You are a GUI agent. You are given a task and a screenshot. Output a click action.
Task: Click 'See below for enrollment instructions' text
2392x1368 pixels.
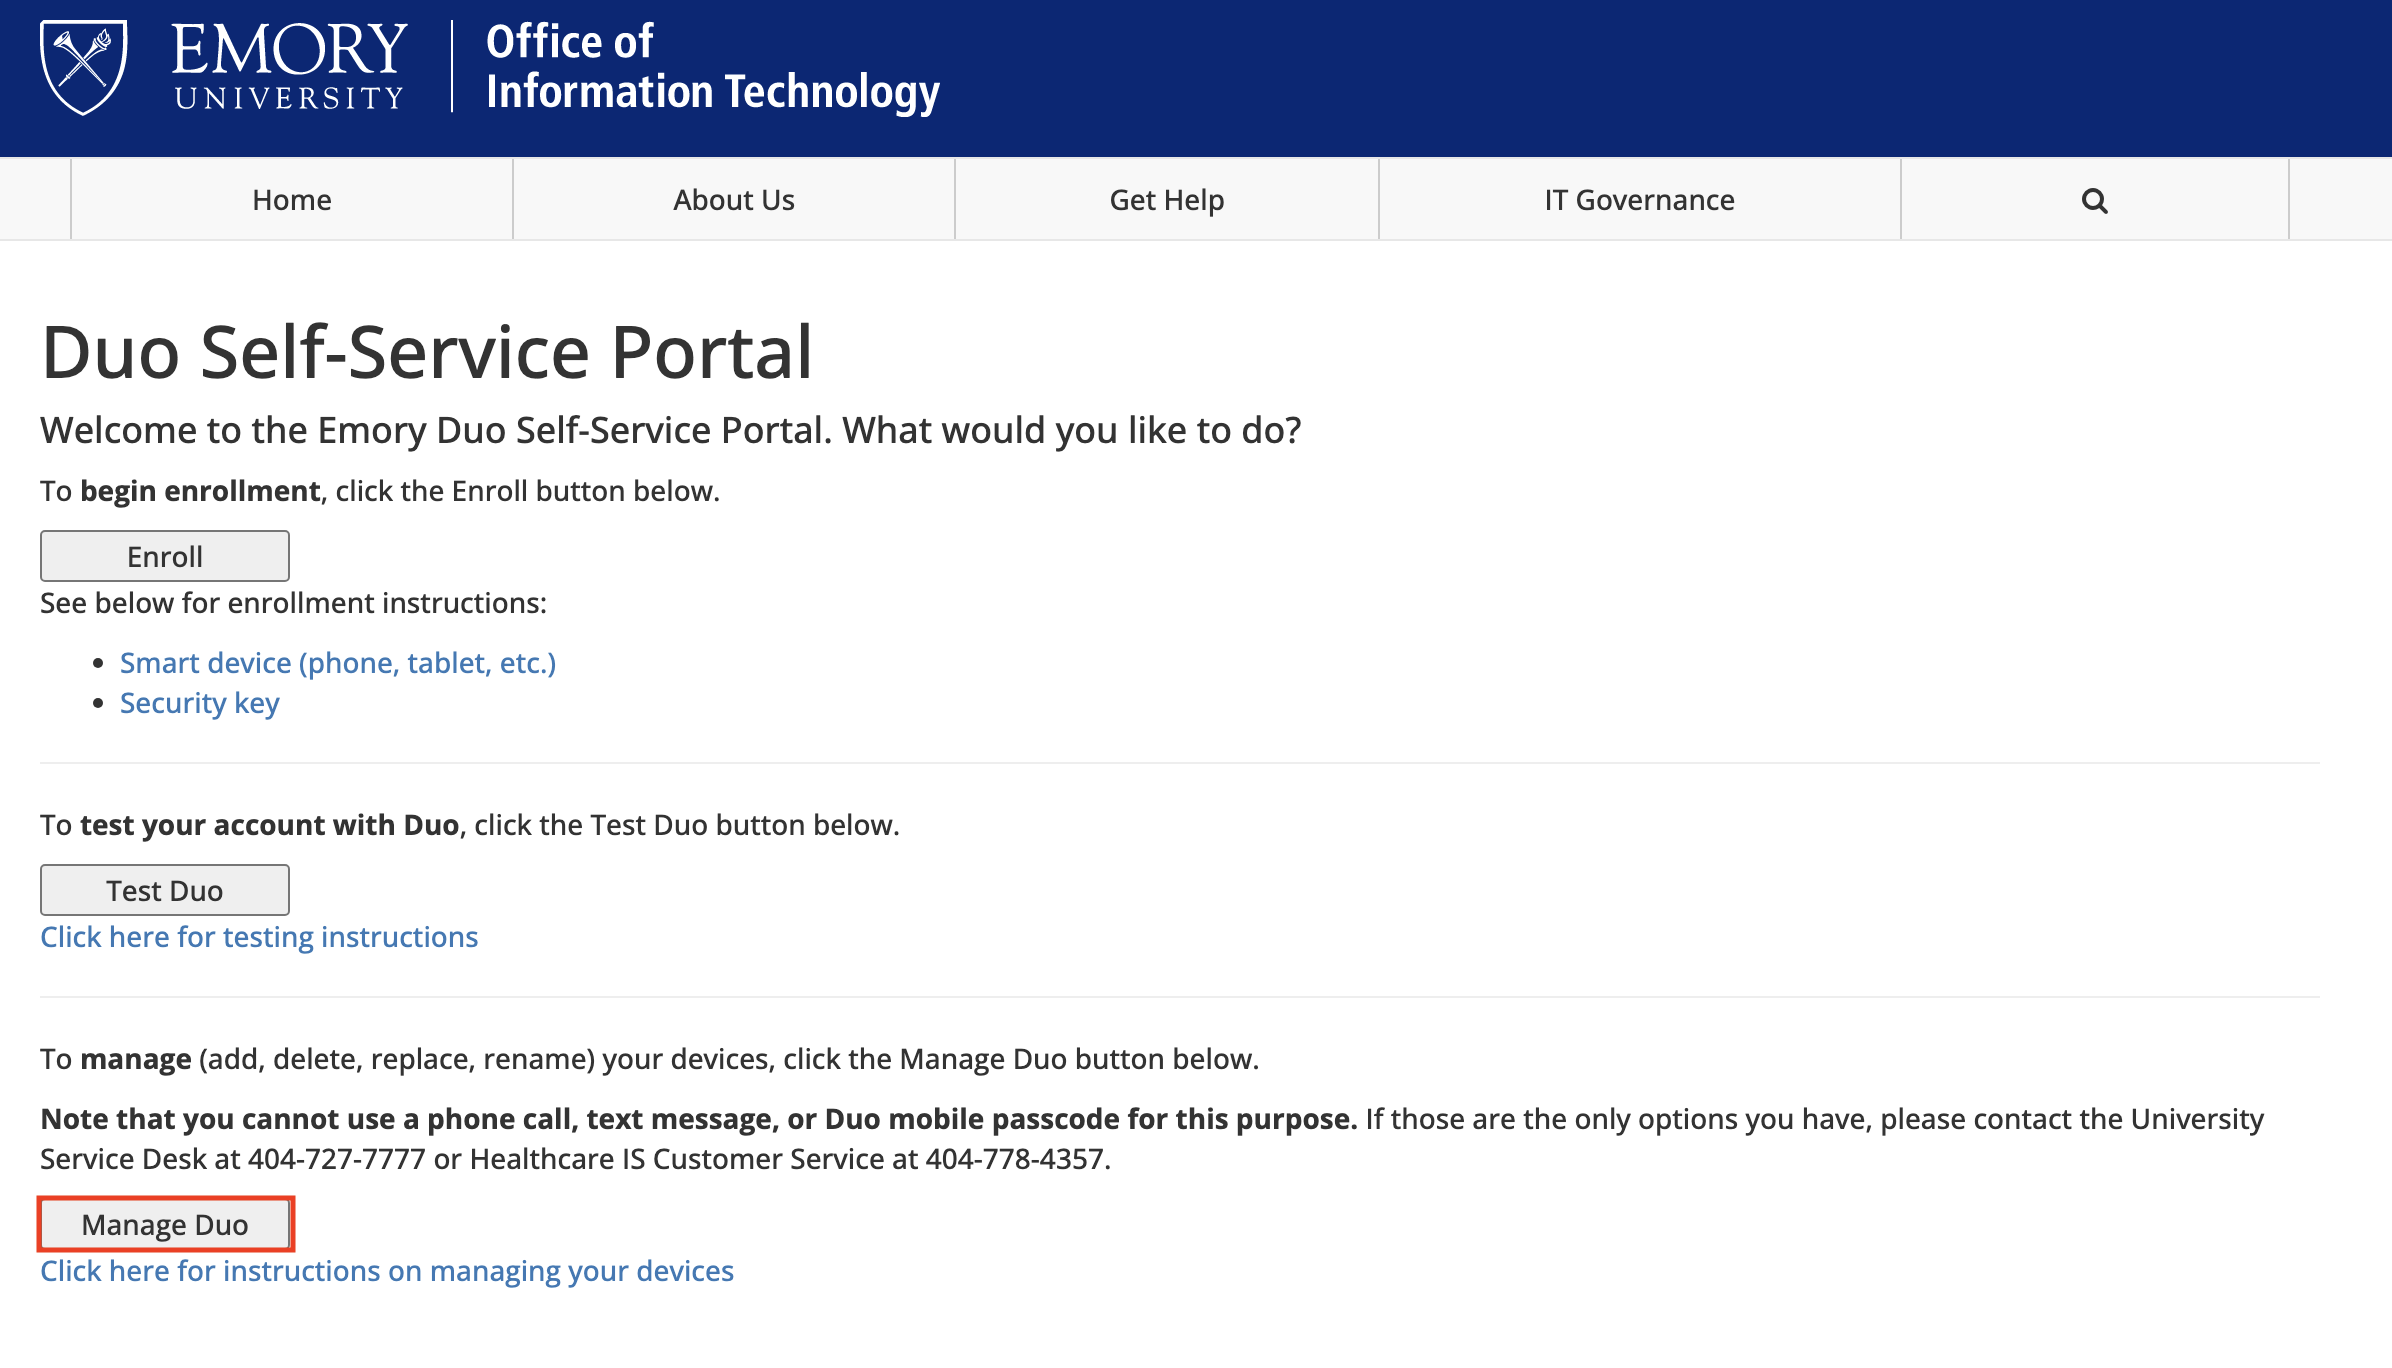(294, 603)
